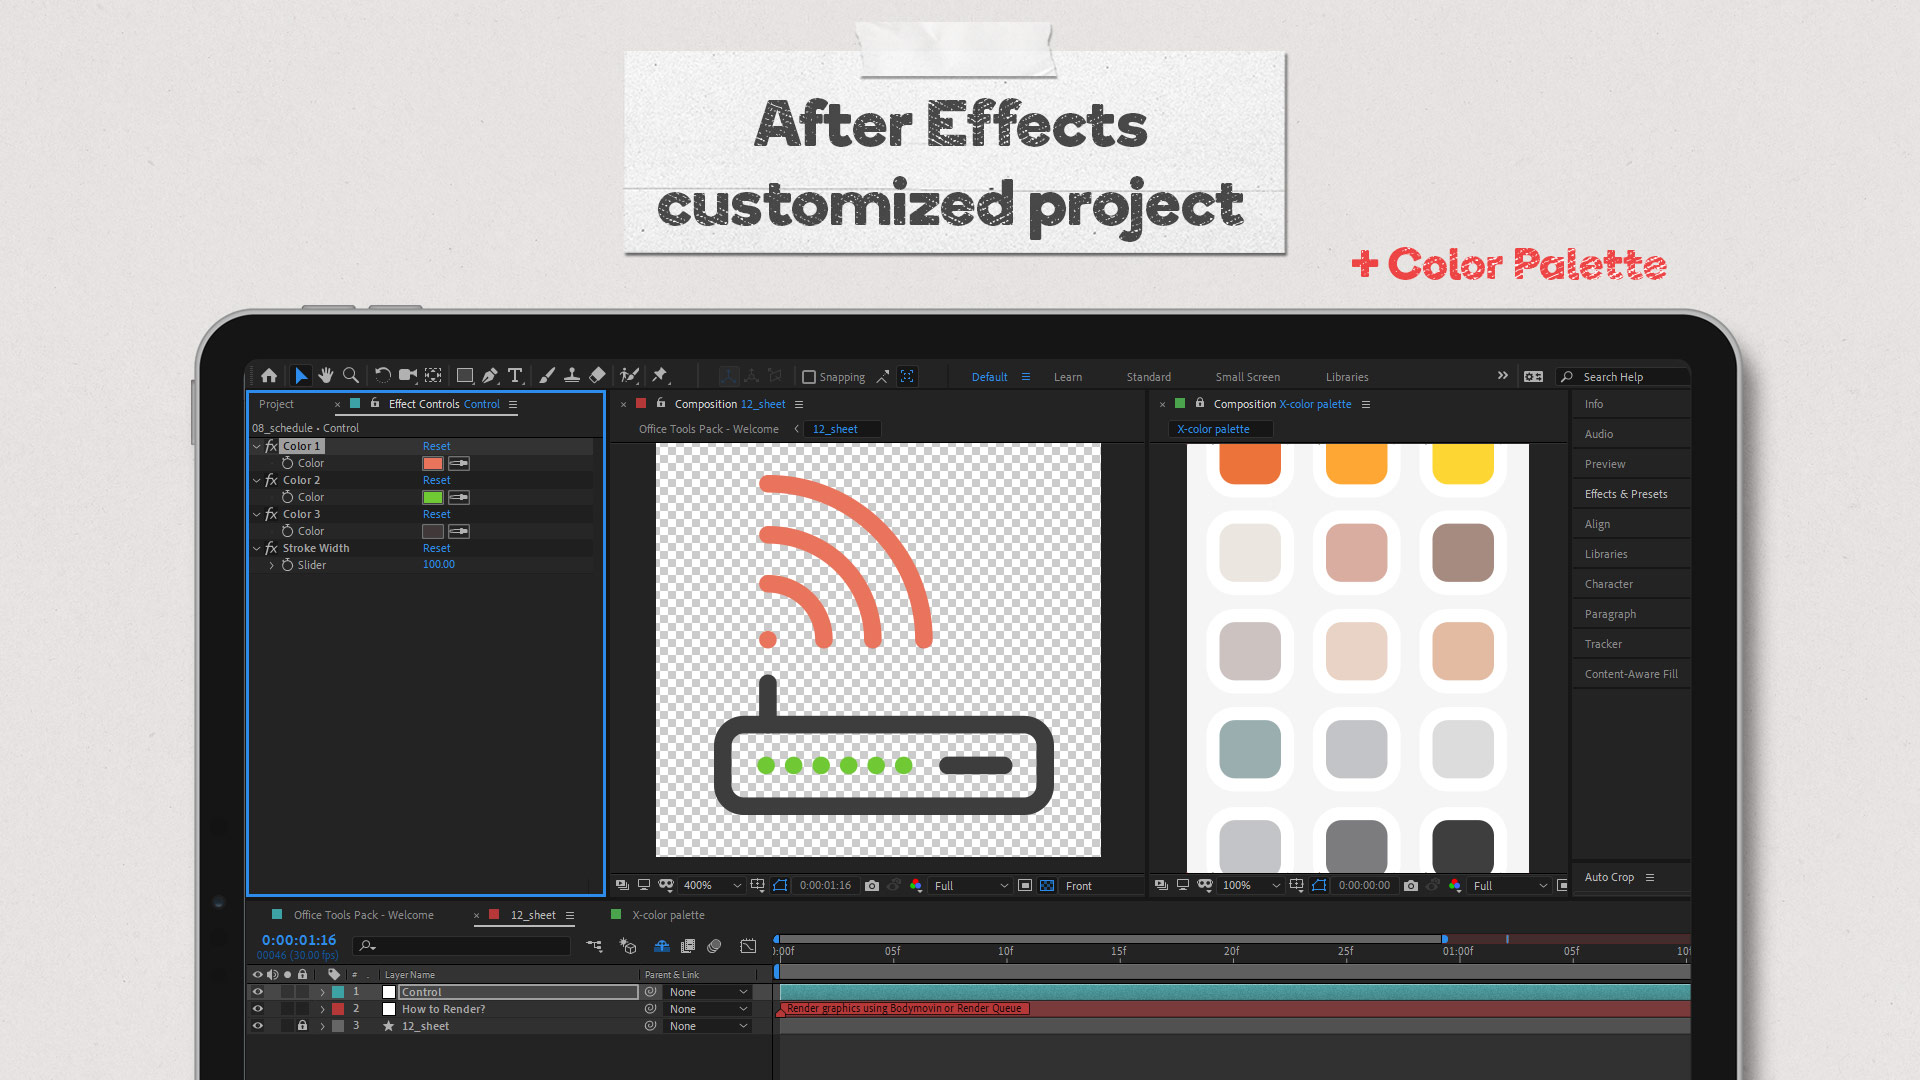Open the X-color palette composition tab

tap(666, 914)
